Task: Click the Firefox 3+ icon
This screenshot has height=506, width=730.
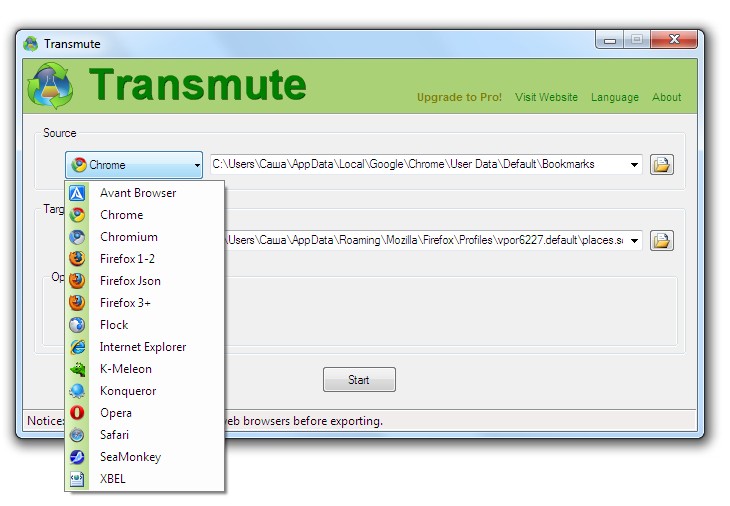Action: 77,303
